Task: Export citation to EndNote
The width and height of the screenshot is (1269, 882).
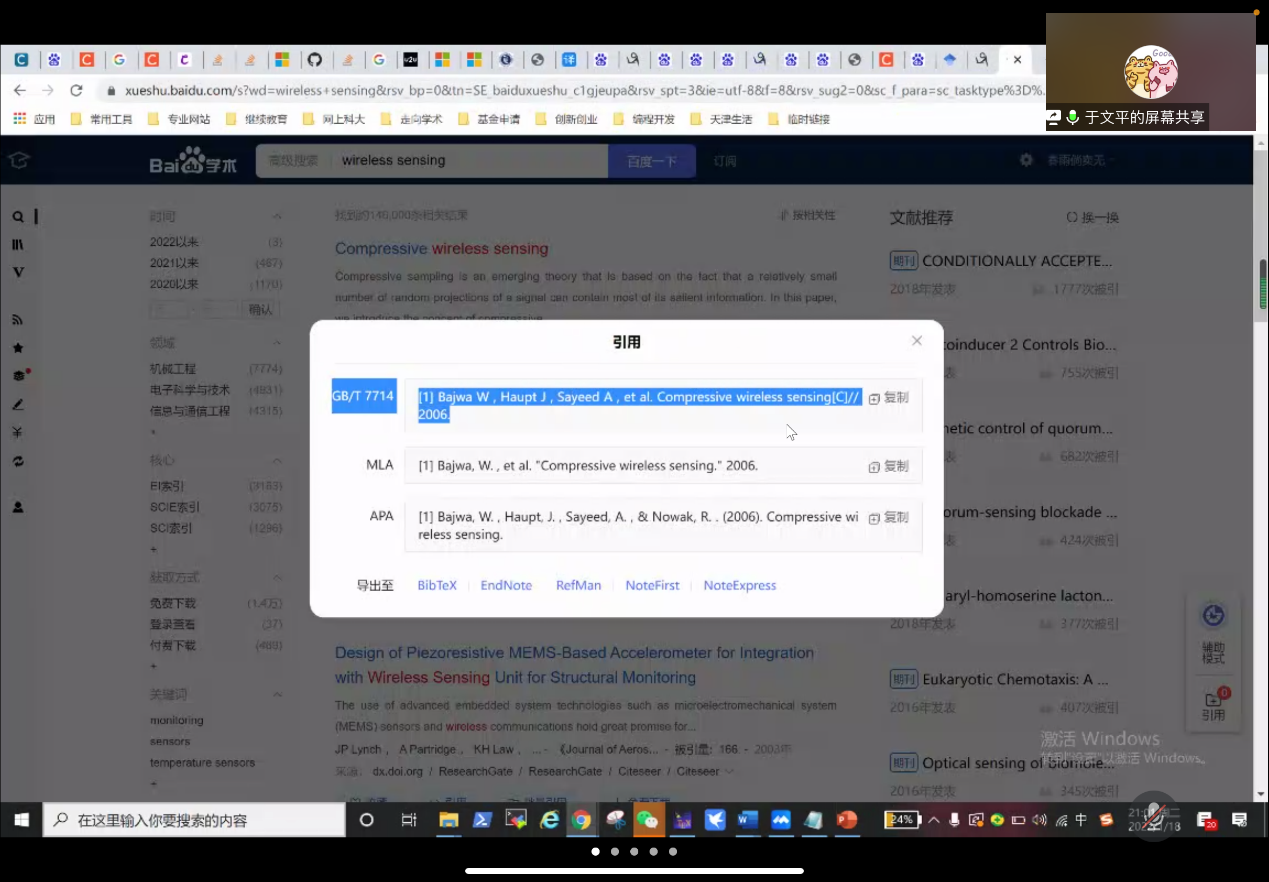Action: (x=506, y=586)
